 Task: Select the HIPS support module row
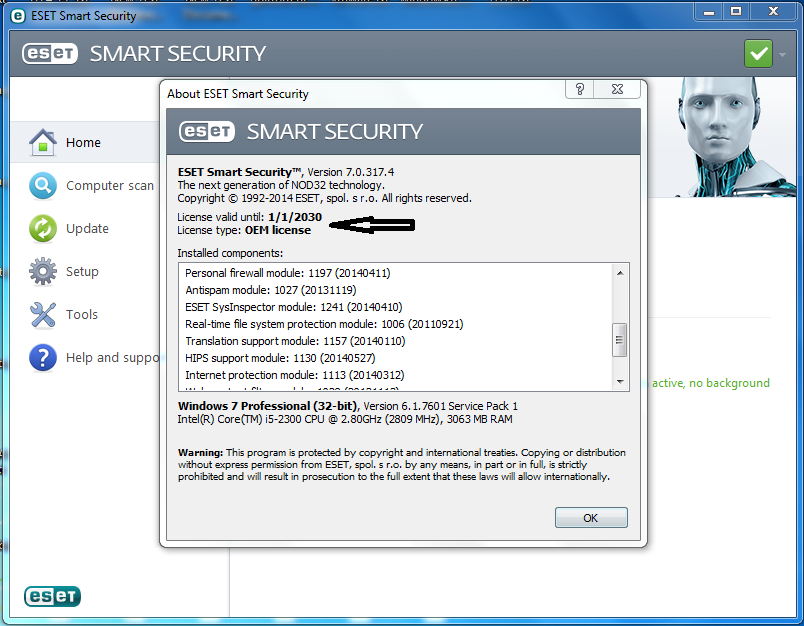(x=280, y=357)
